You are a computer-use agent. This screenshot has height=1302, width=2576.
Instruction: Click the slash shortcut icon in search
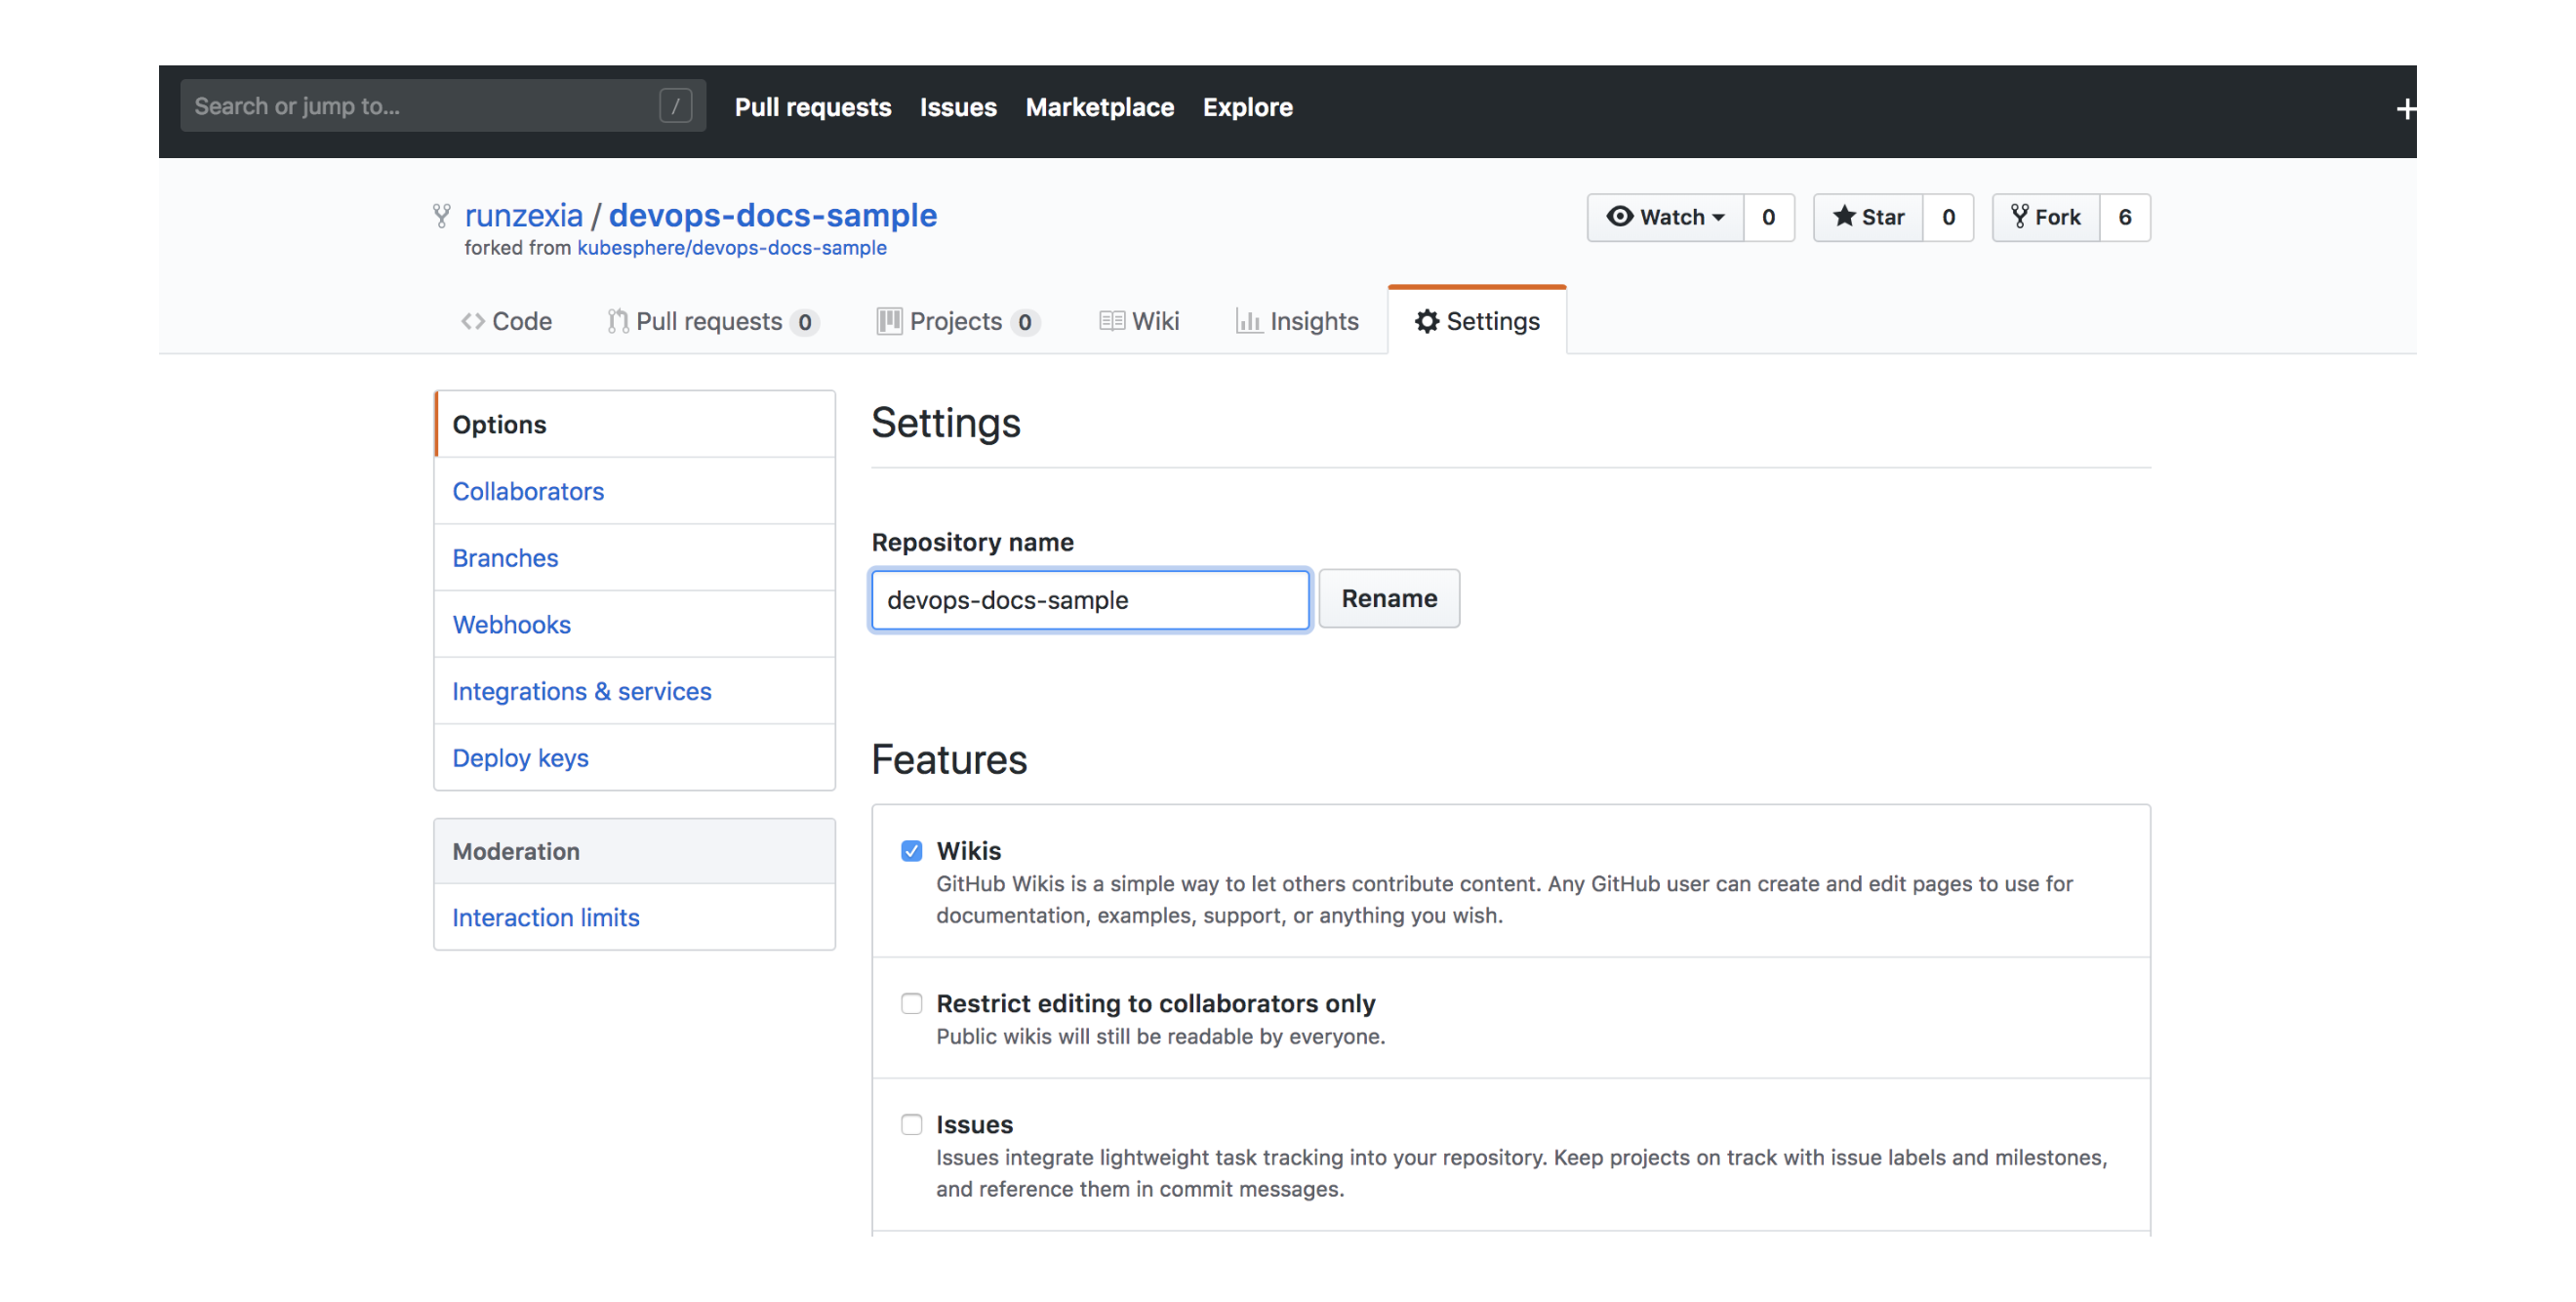675,106
